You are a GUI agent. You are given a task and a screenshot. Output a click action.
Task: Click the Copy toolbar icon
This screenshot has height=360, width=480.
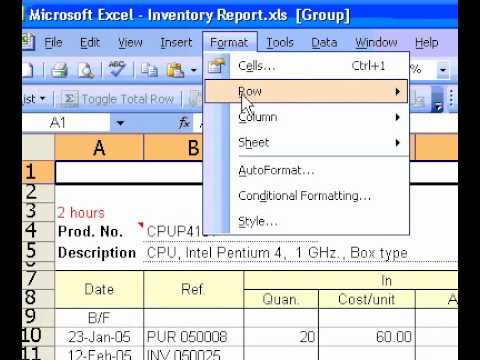149,70
